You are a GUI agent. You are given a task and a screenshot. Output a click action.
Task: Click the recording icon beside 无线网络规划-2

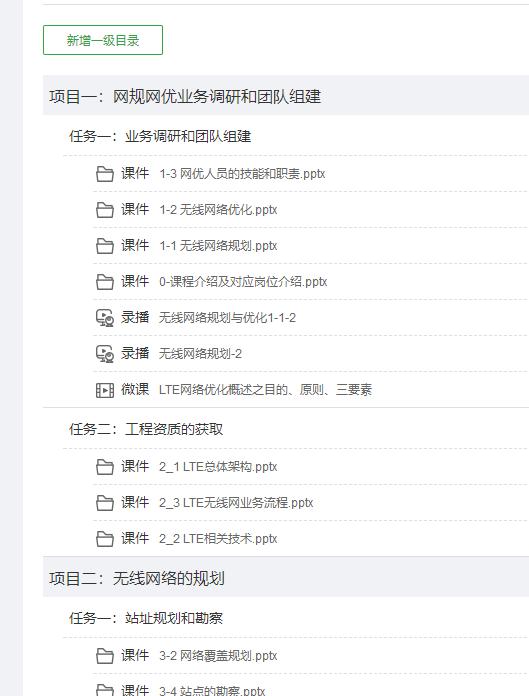tap(105, 354)
